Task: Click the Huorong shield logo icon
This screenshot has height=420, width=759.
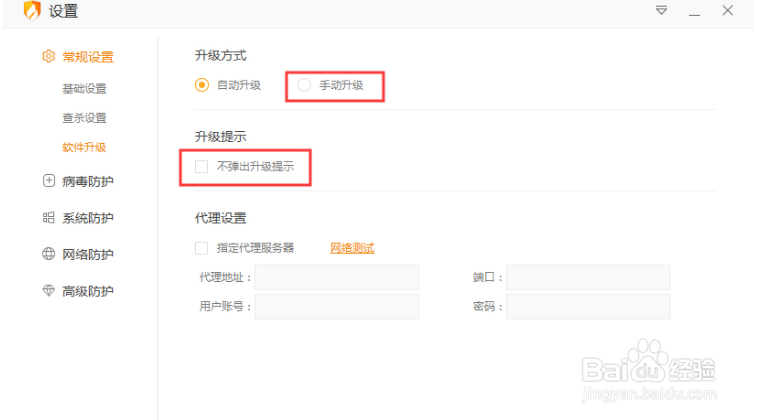Action: [32, 11]
